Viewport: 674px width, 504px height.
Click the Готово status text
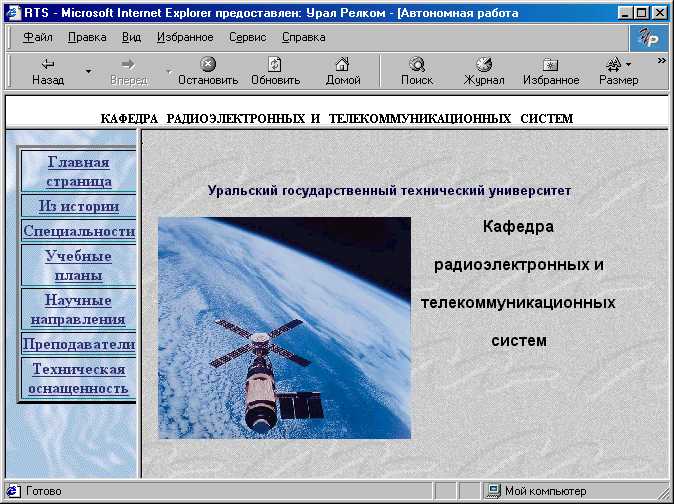[x=44, y=491]
